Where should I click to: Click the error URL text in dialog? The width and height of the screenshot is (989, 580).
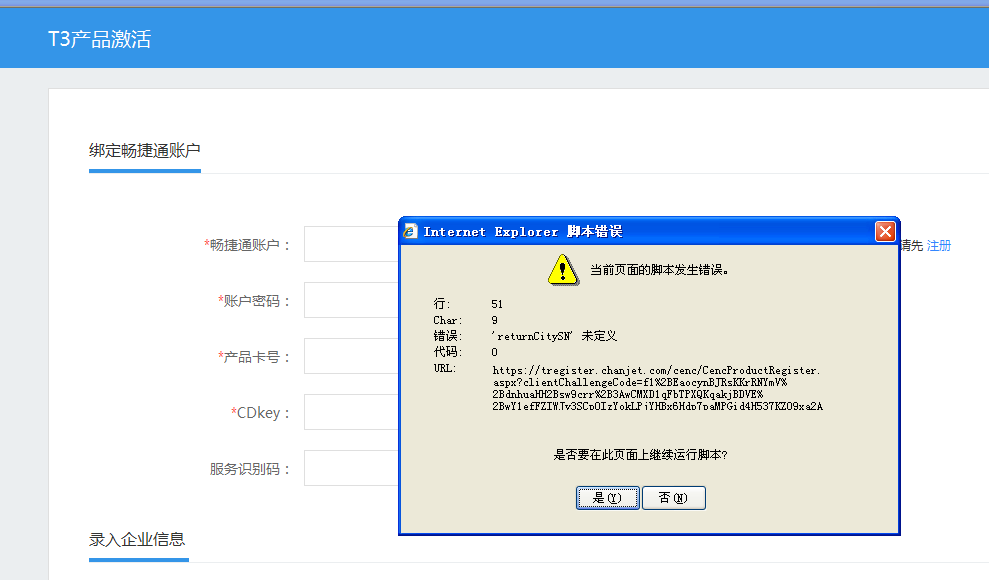657,388
